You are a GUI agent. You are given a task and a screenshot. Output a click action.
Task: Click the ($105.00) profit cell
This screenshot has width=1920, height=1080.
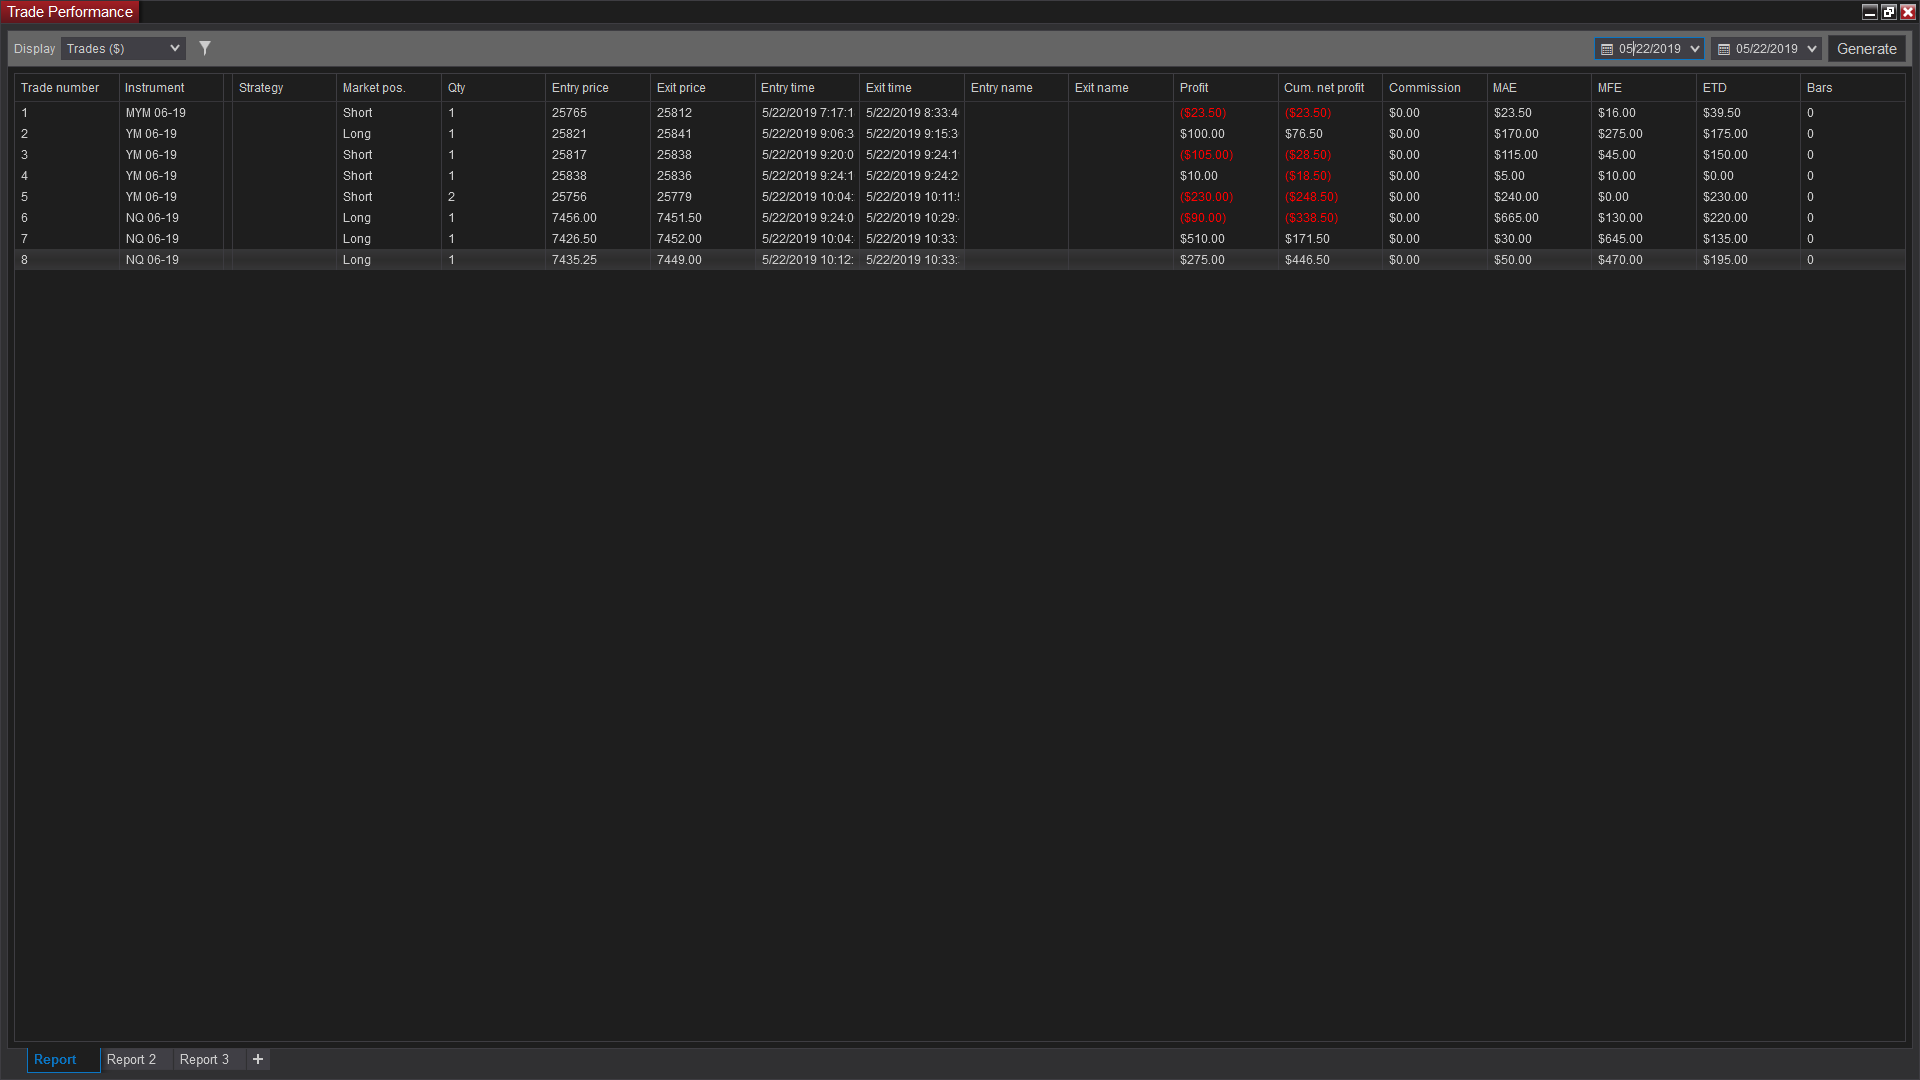coord(1225,155)
